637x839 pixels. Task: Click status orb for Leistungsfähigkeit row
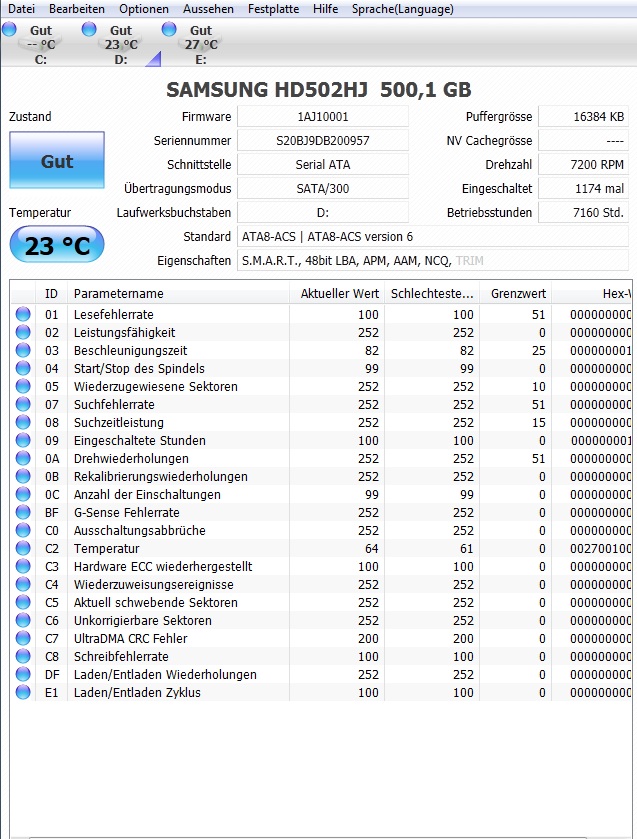23,332
